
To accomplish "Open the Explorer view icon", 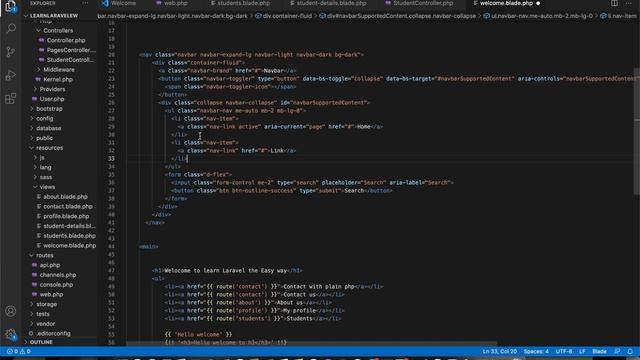I will pyautogui.click(x=11, y=6).
